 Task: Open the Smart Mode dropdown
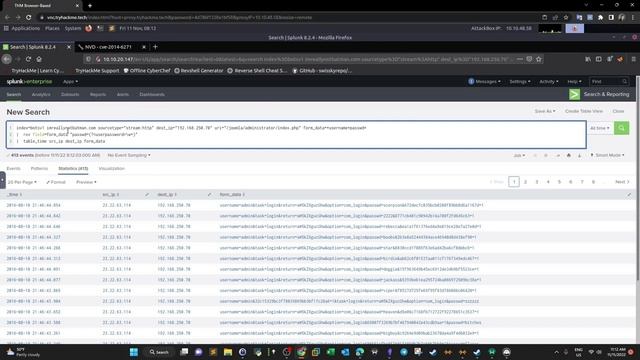click(607, 155)
